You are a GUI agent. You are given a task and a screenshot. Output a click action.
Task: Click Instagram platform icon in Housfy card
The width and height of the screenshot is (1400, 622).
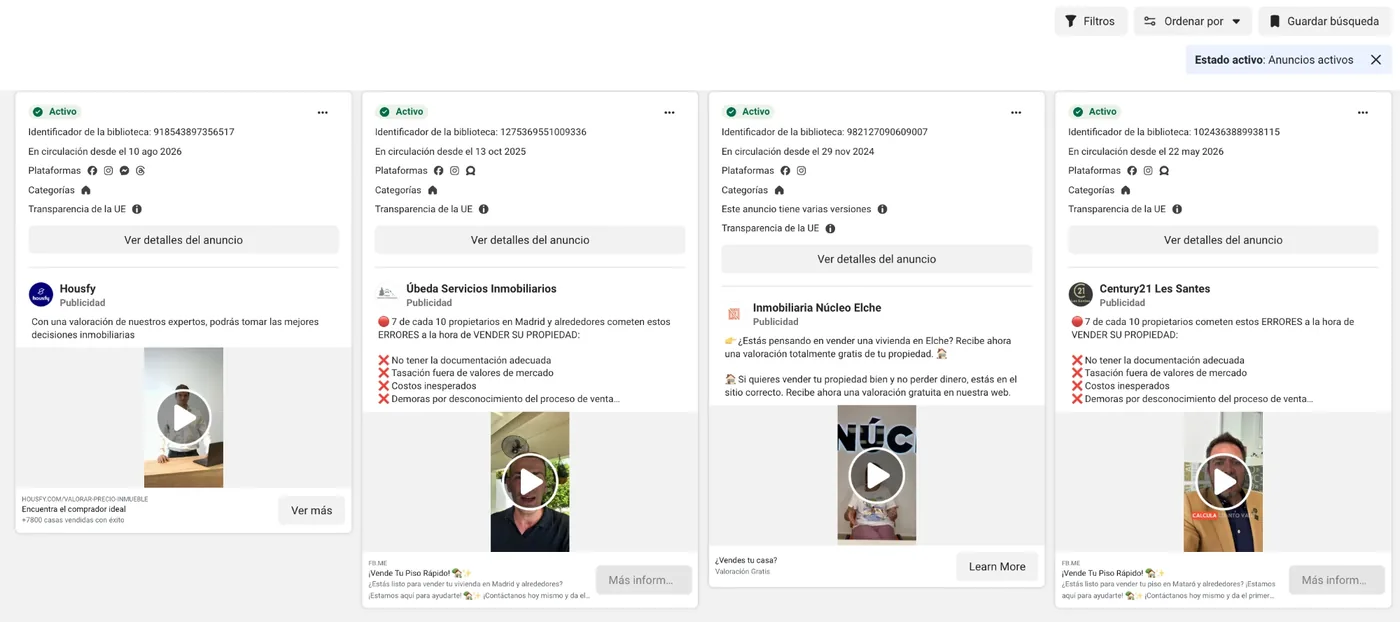coord(108,171)
